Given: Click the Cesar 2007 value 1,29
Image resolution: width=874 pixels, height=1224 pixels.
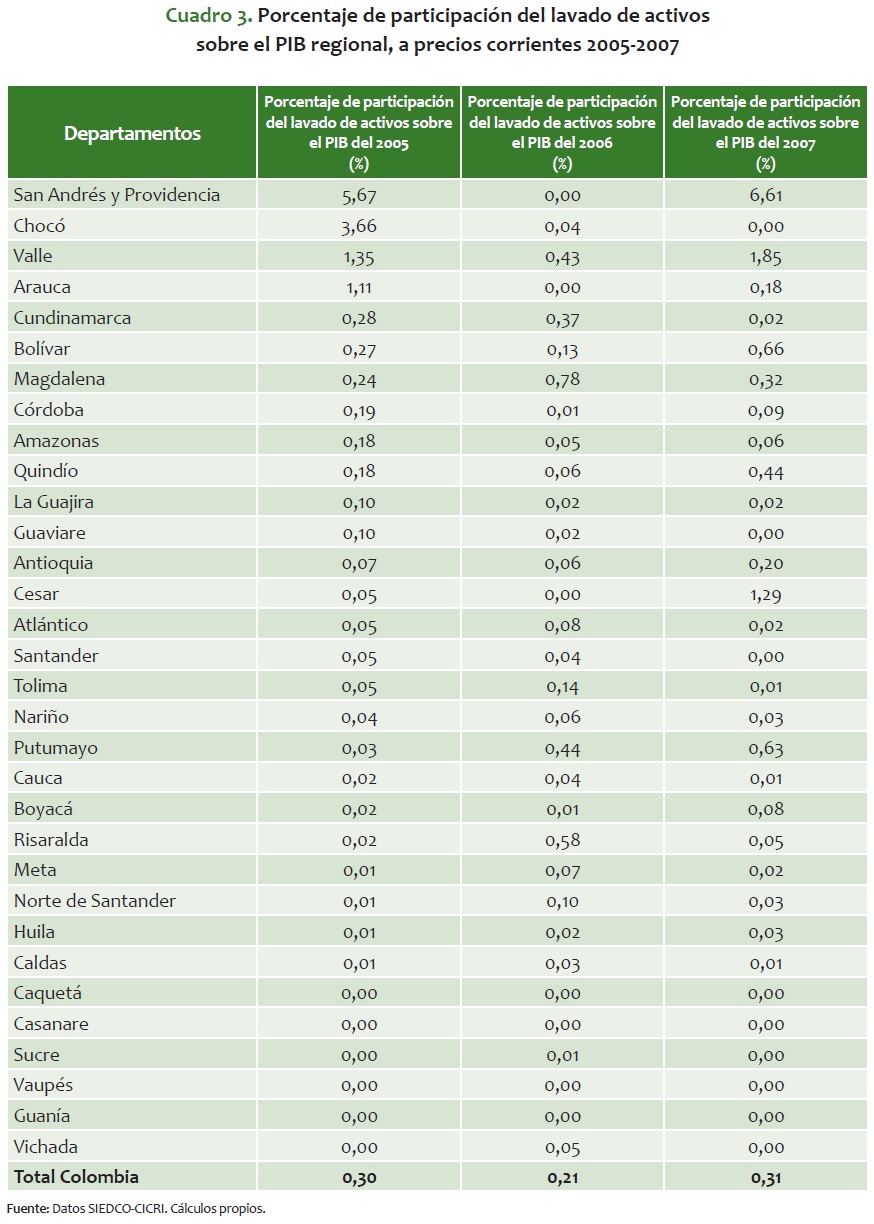Looking at the screenshot, I should tap(766, 594).
